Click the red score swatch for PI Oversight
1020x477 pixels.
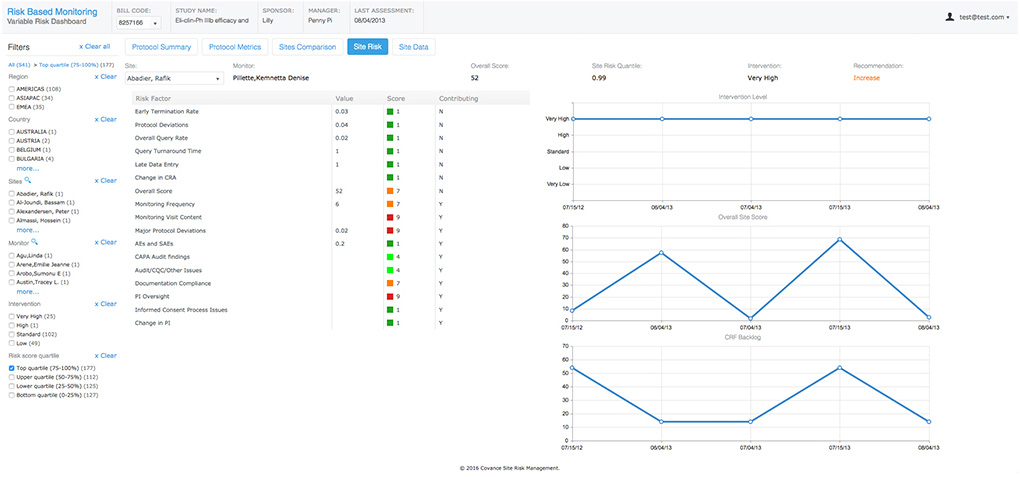390,297
